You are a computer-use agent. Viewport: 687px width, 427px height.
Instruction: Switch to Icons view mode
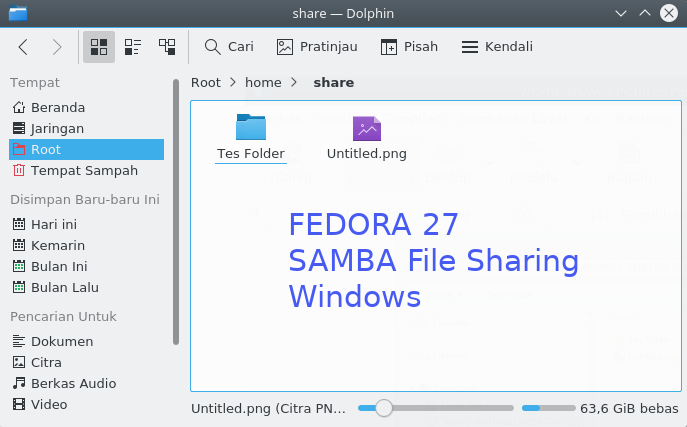99,47
